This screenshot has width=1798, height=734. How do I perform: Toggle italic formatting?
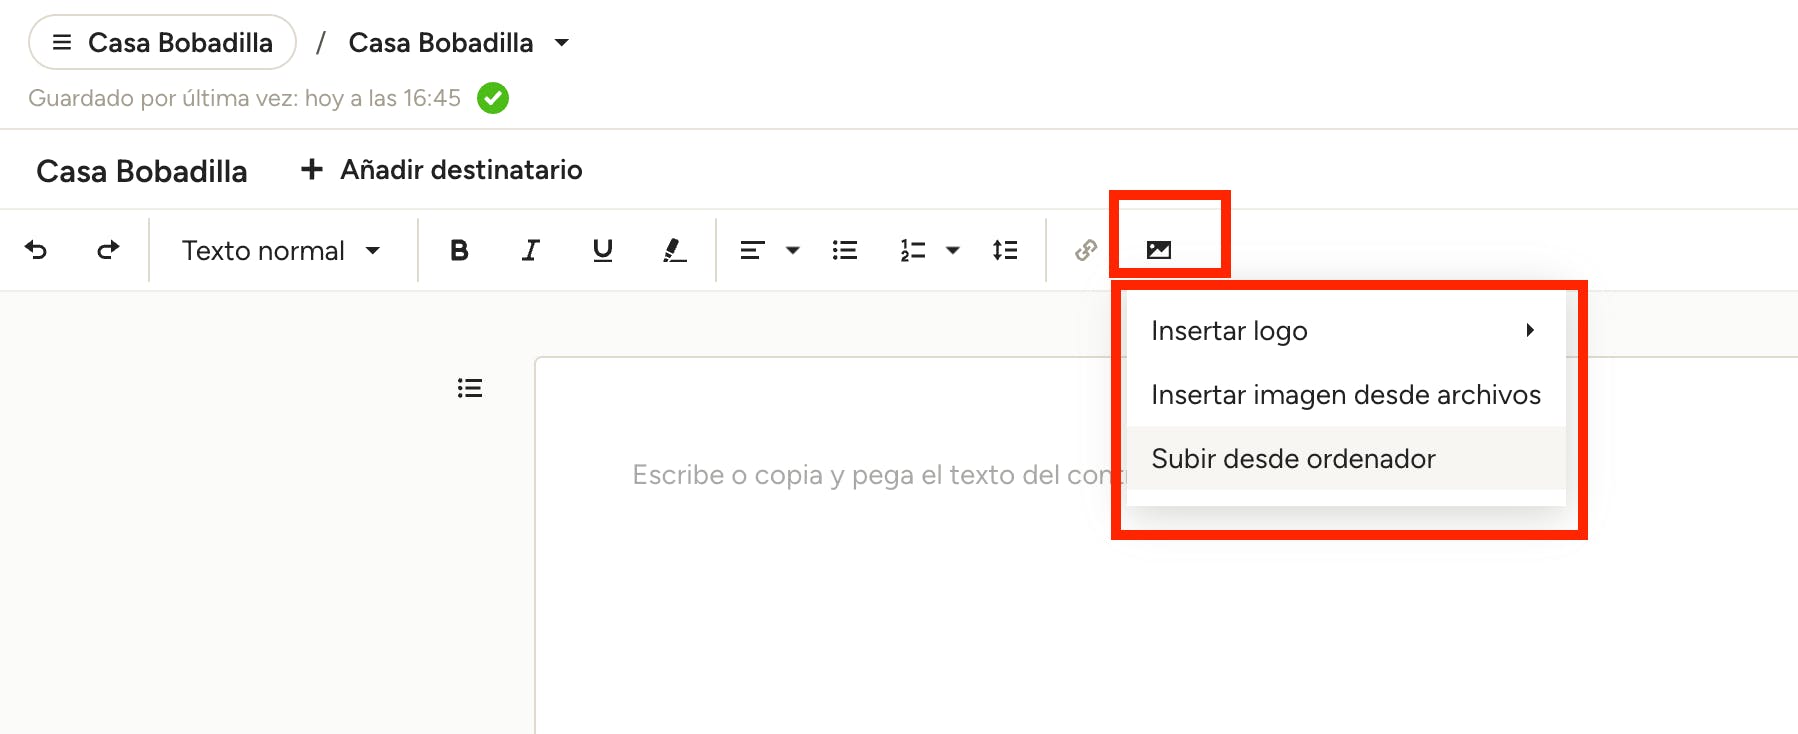[531, 250]
